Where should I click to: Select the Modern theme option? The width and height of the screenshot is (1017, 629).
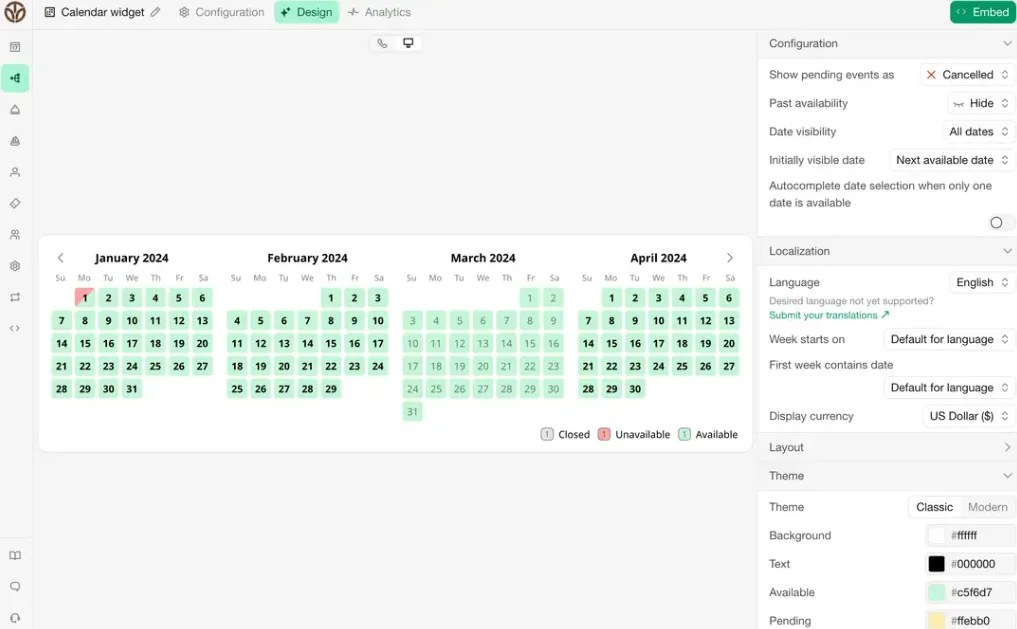pyautogui.click(x=987, y=507)
